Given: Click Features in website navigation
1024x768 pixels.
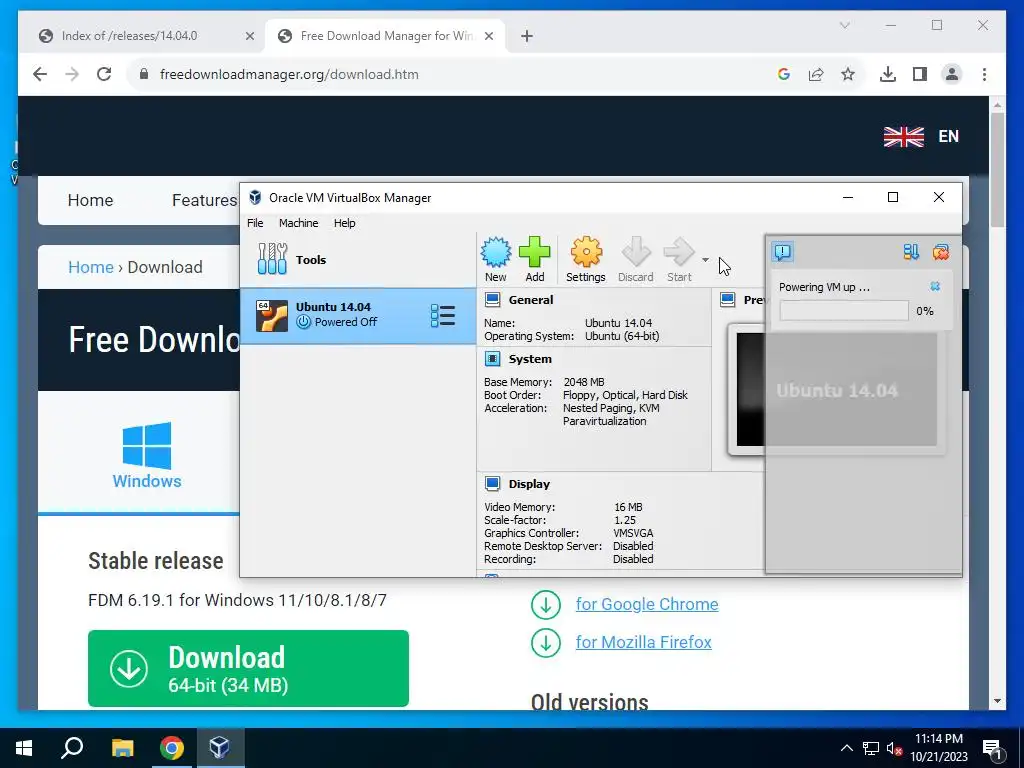Looking at the screenshot, I should click(x=204, y=200).
